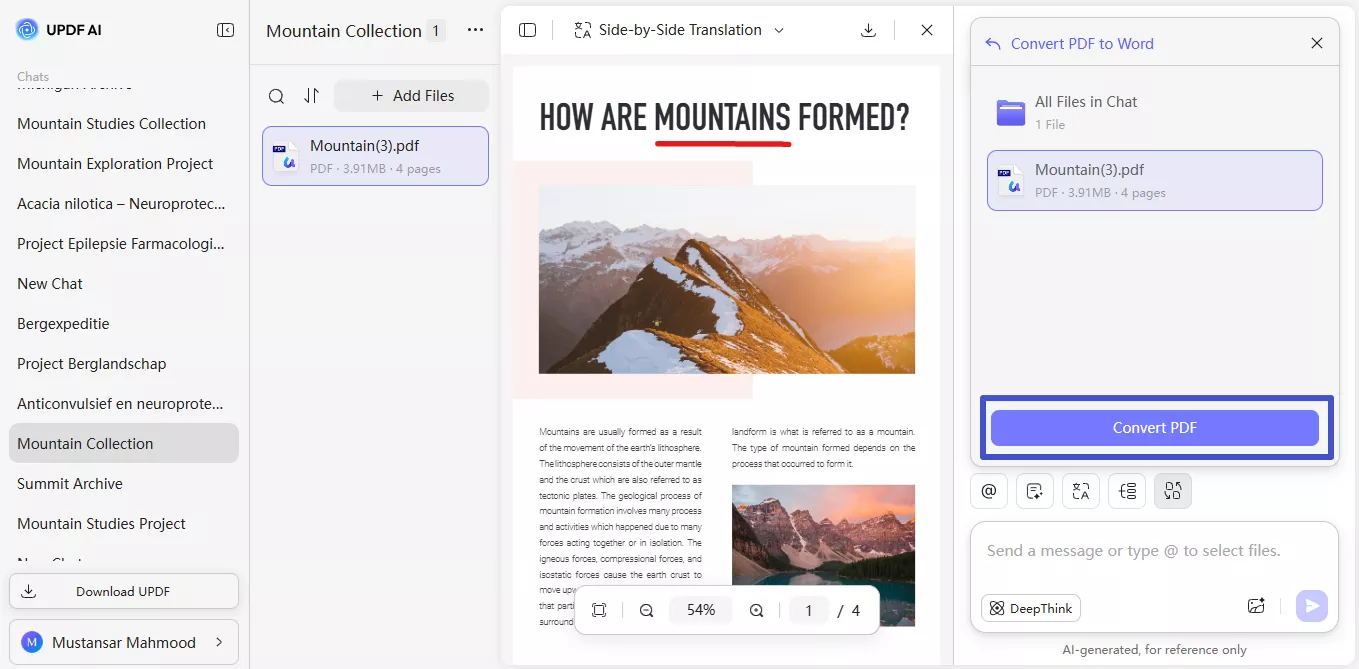Open the Mountain Collection more options menu

(474, 30)
